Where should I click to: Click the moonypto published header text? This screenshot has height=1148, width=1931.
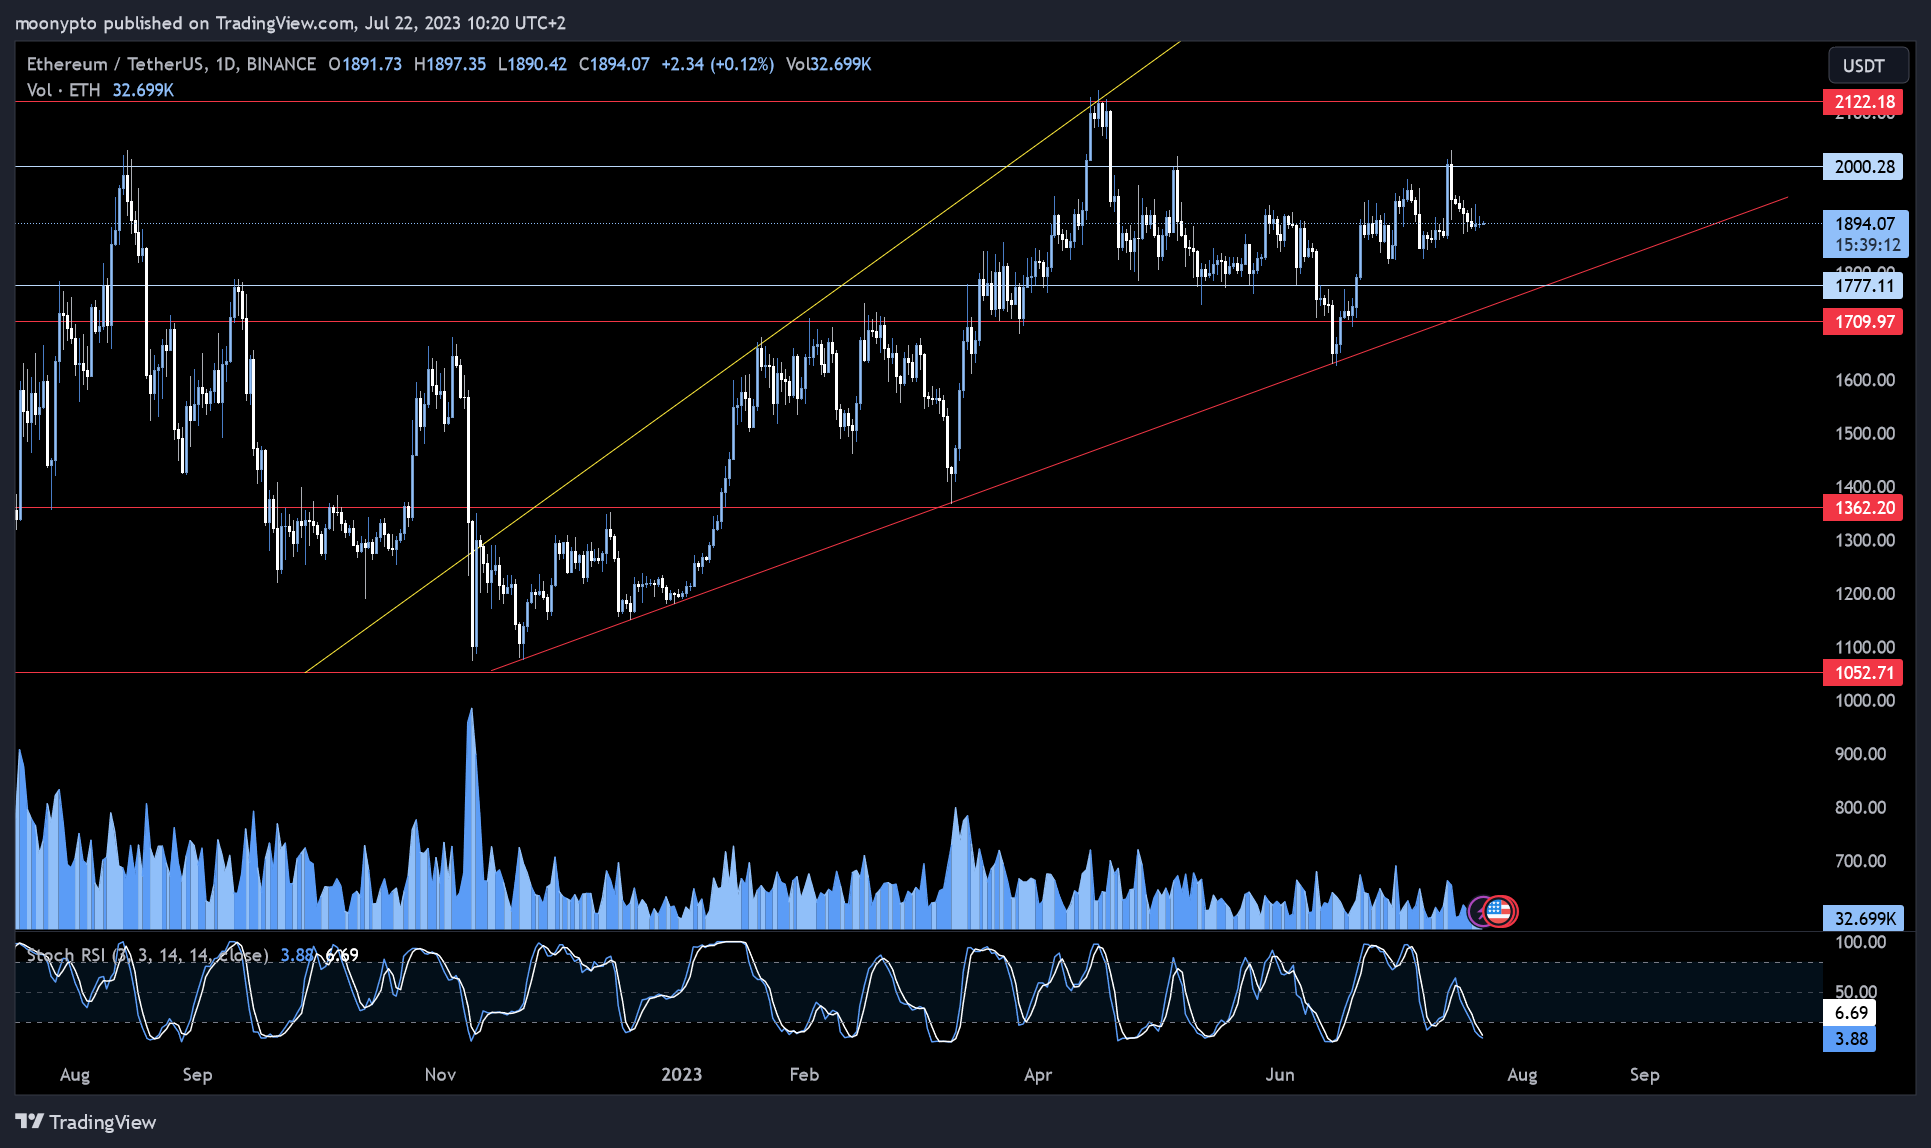coord(290,22)
